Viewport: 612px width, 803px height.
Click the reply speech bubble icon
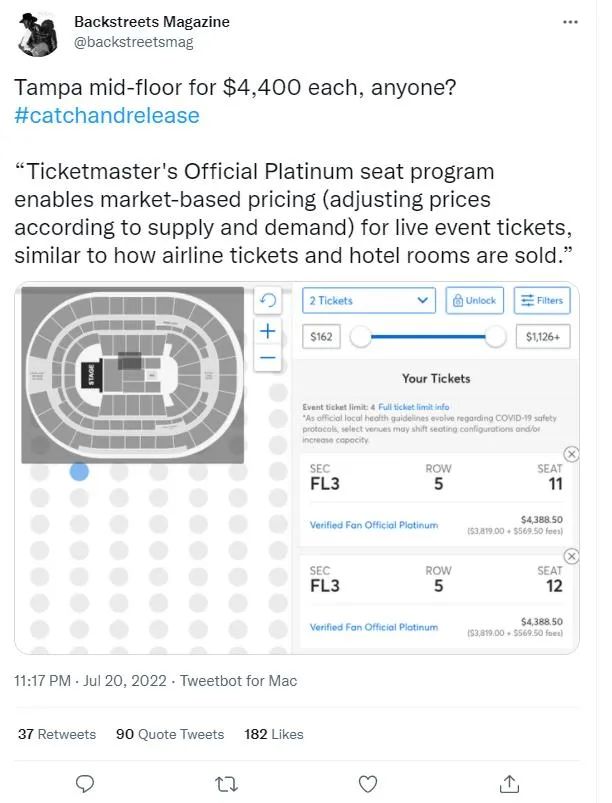pos(86,783)
